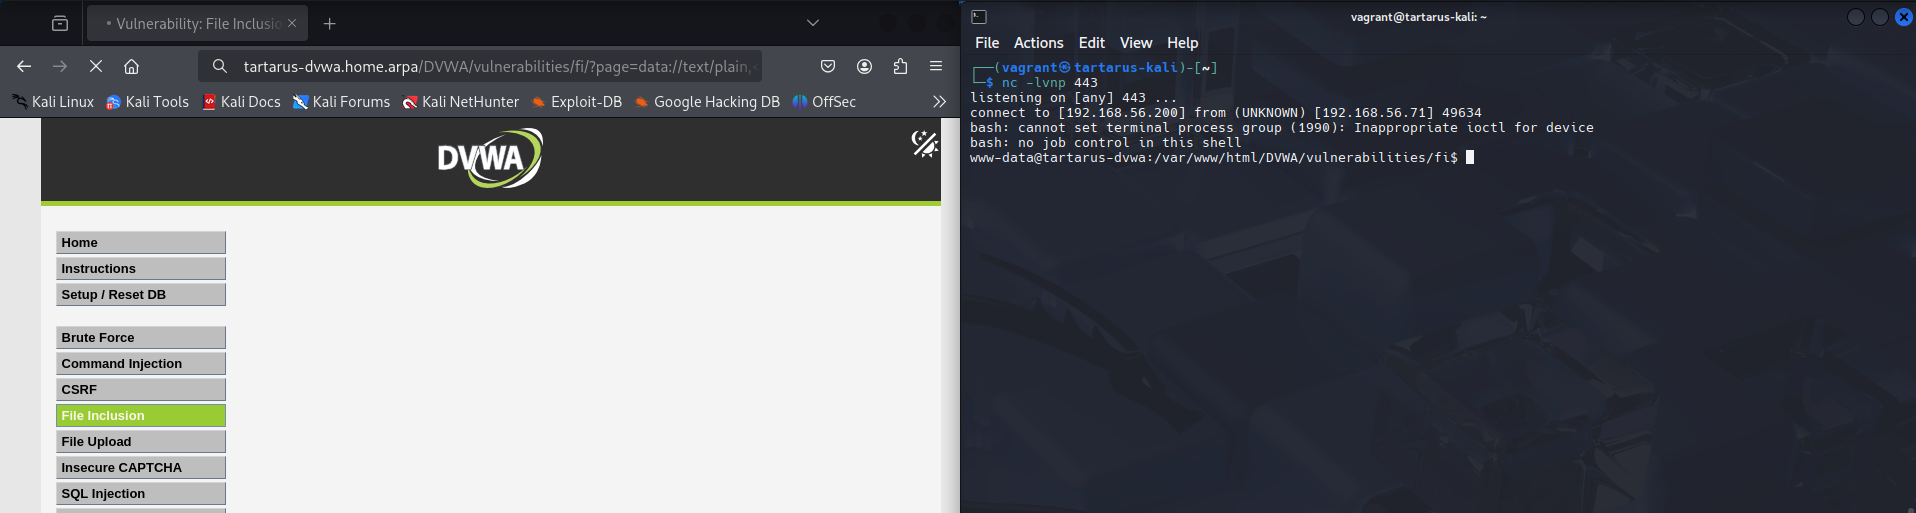1916x513 pixels.
Task: Go to DVWA Home page
Action: coord(141,243)
